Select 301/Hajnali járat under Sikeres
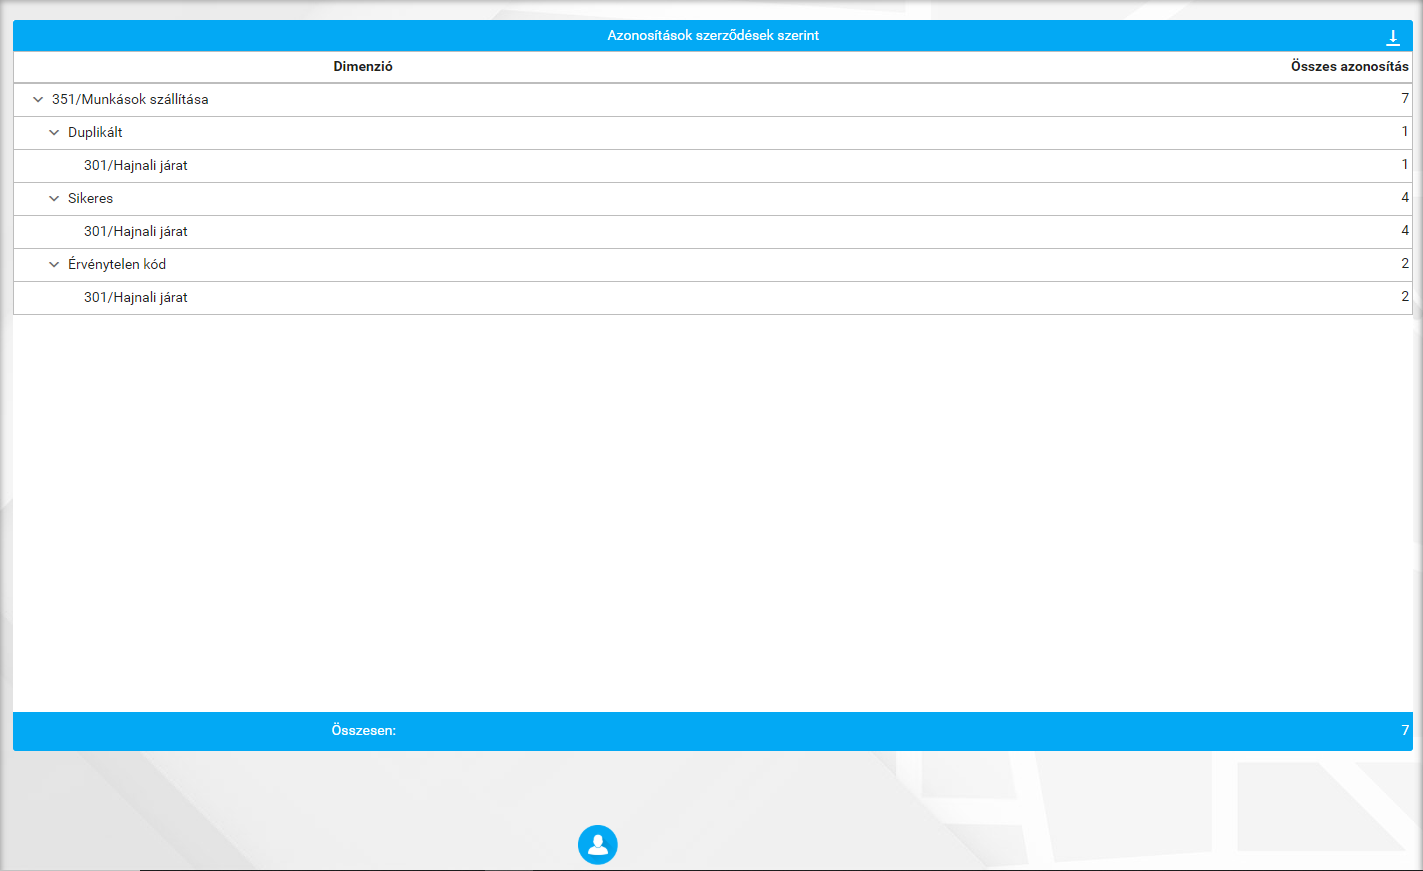 [x=136, y=232]
